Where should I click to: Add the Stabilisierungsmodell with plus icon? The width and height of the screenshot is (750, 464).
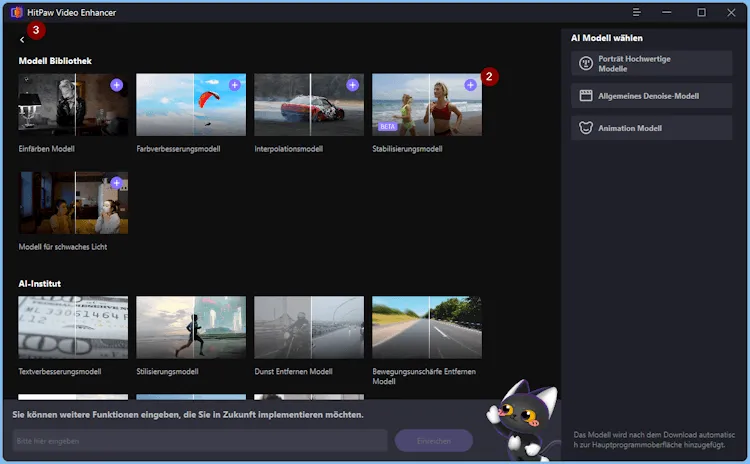pyautogui.click(x=470, y=86)
